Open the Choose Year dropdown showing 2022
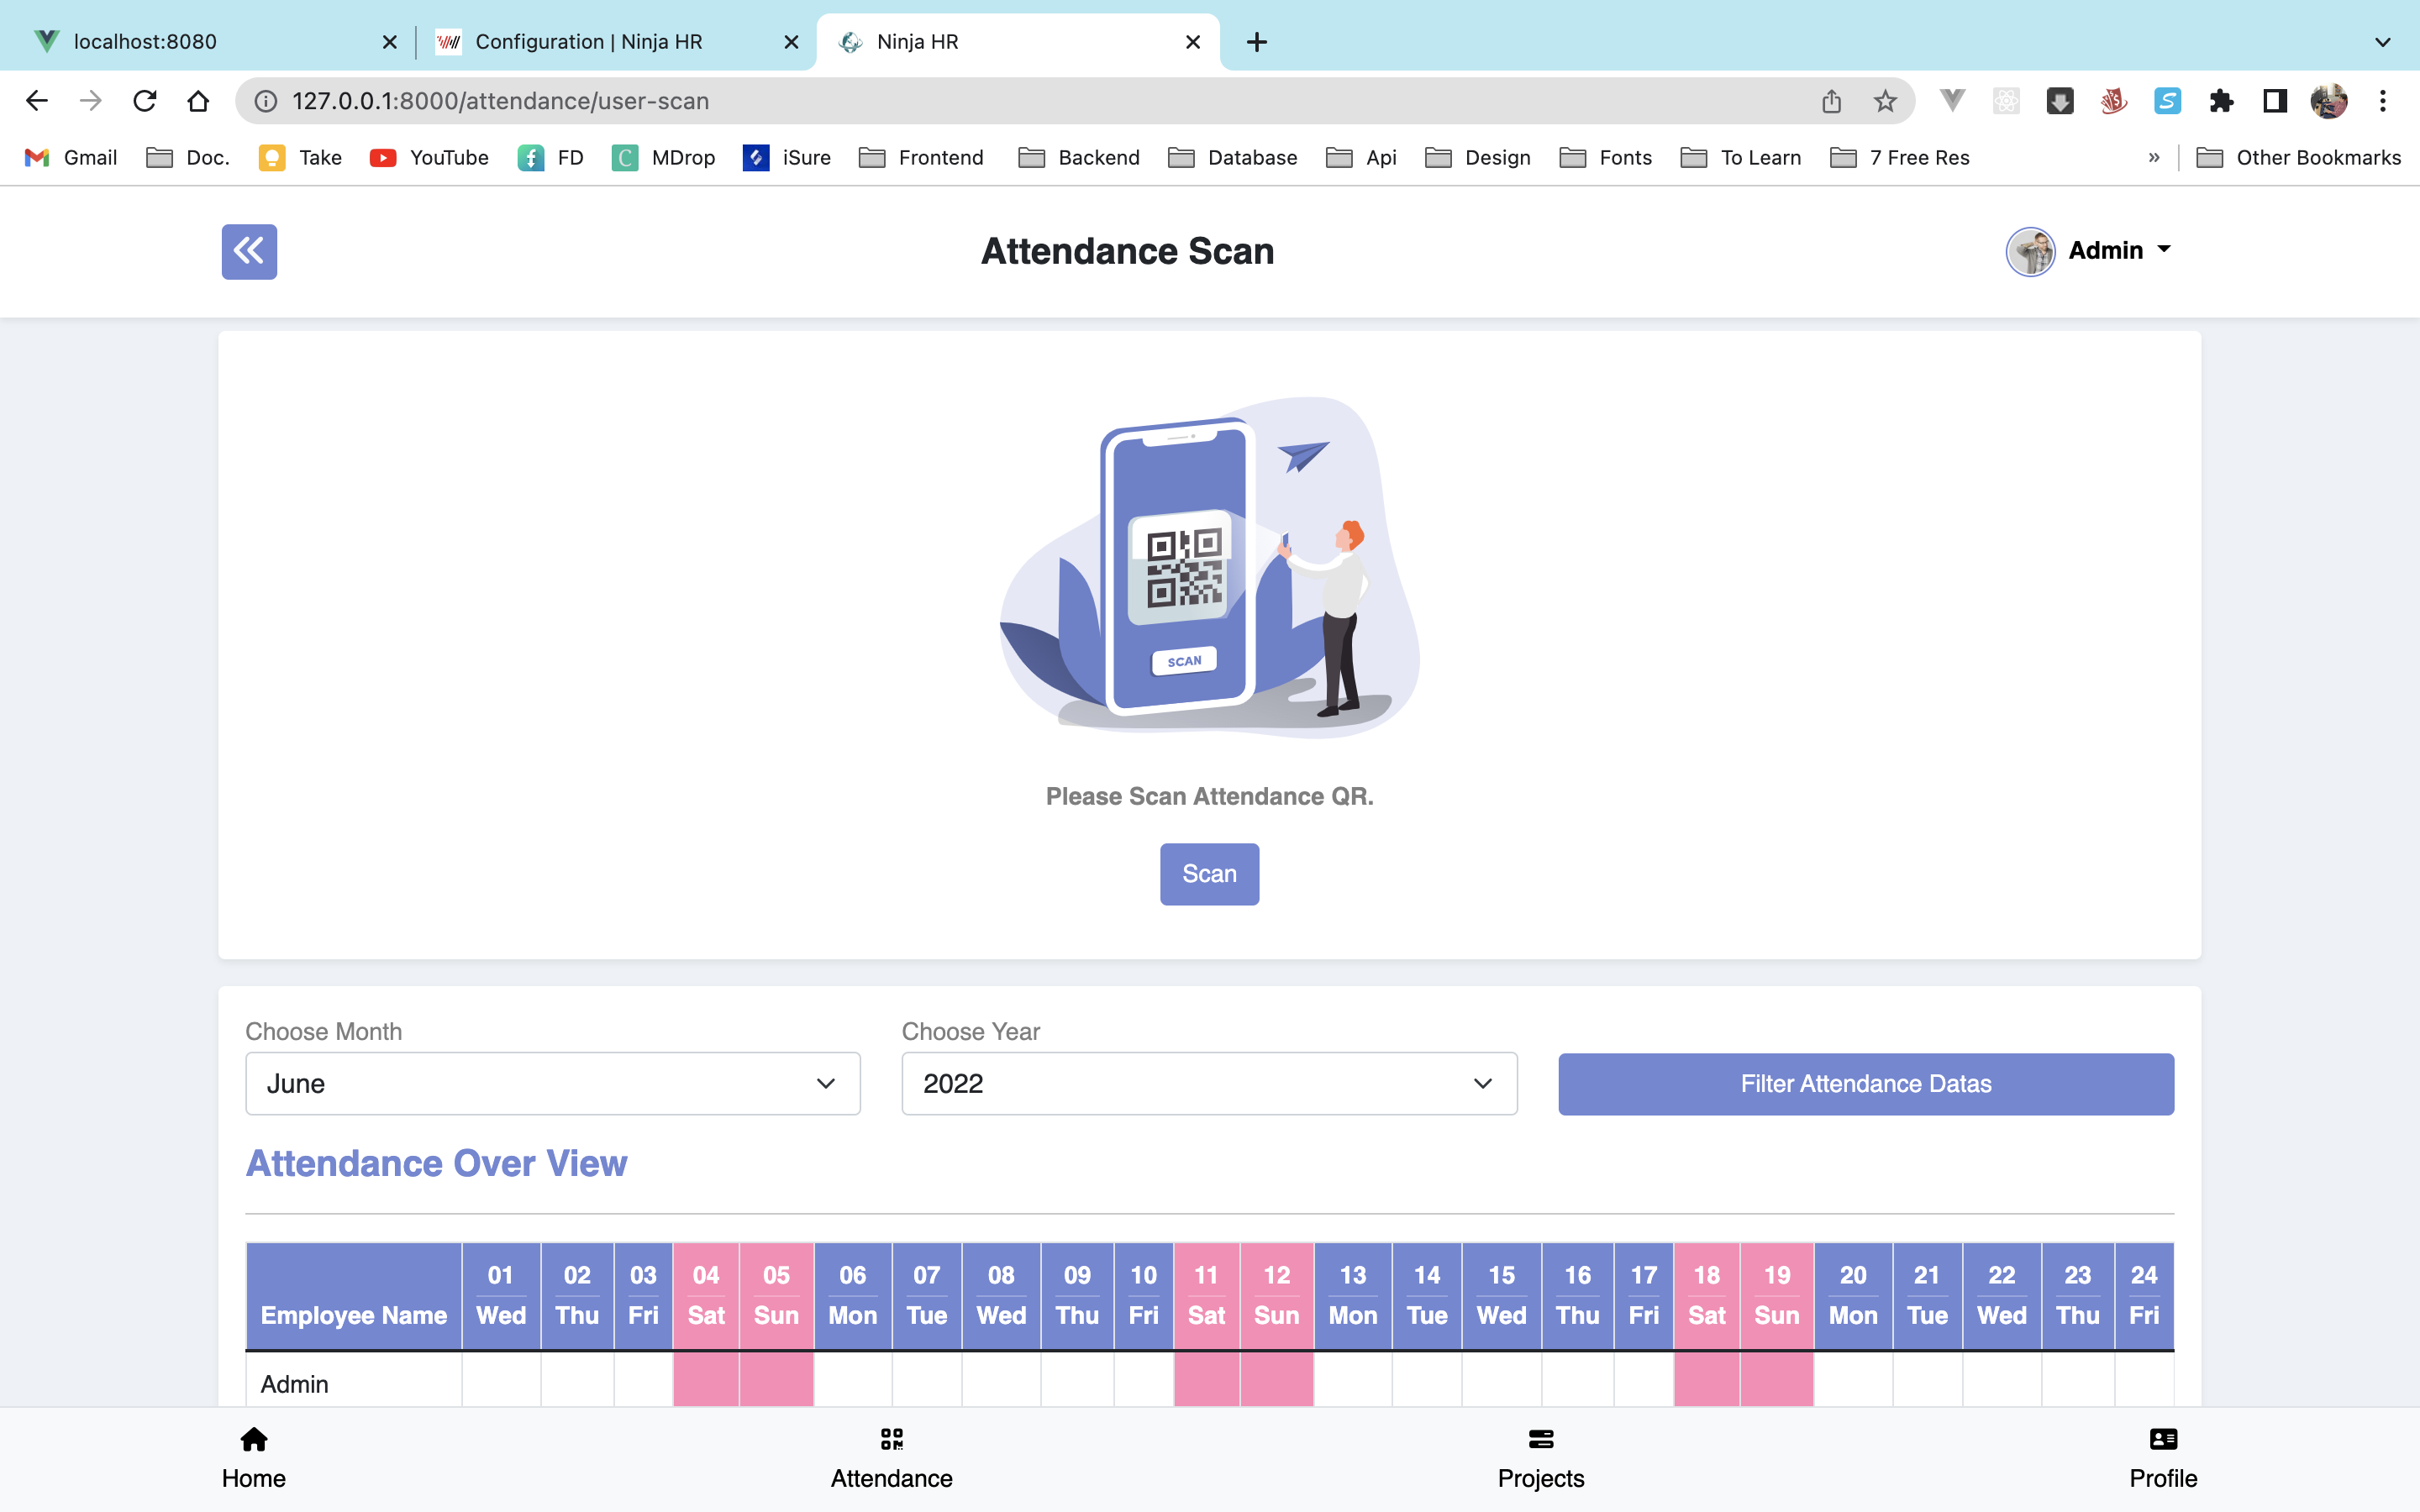Screen dimensions: 2420x1512 1208,1083
